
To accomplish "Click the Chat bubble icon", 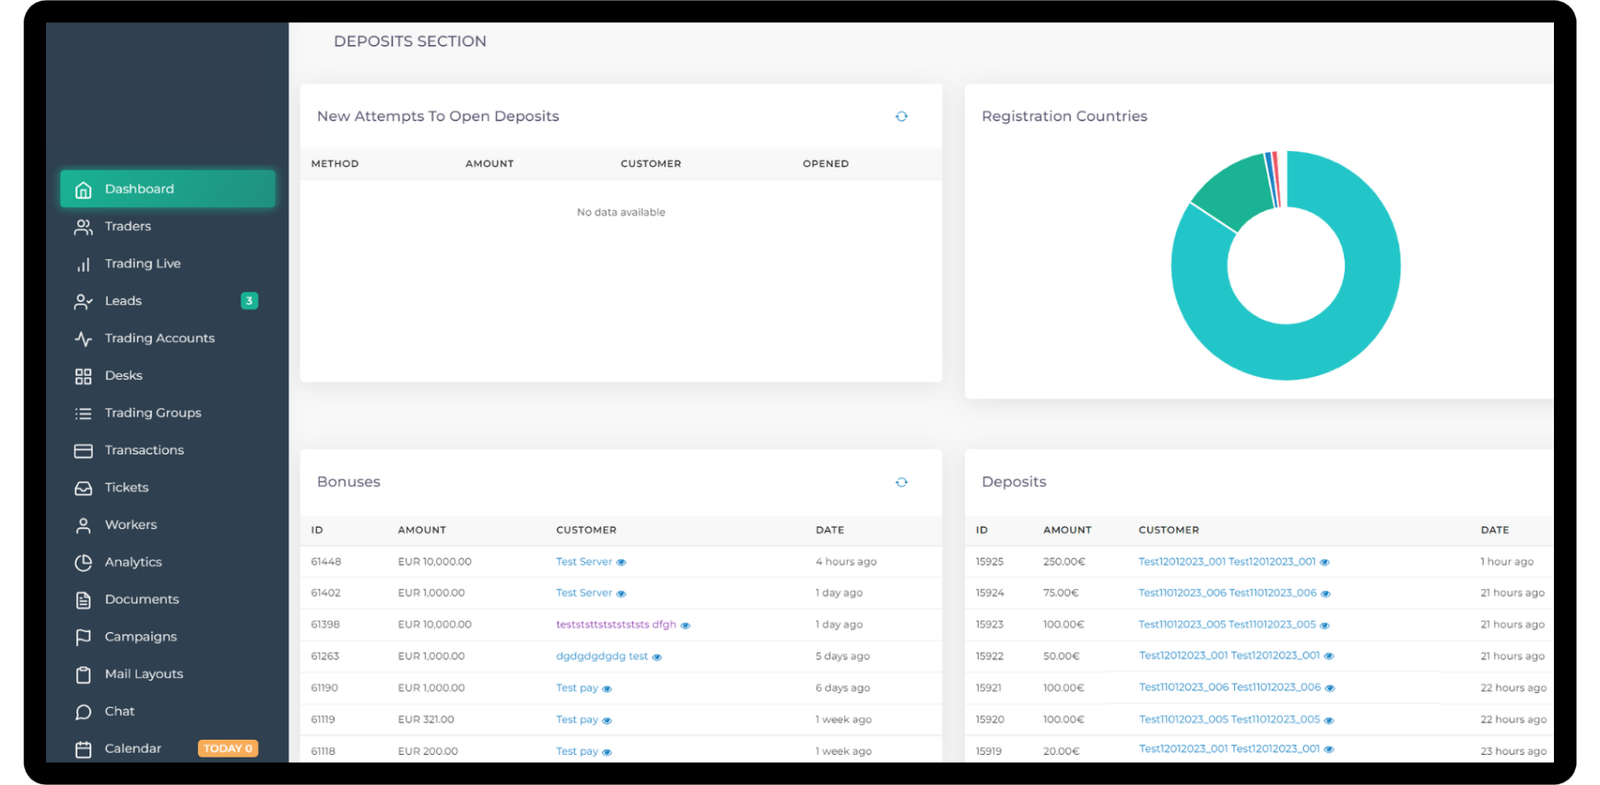I will pos(83,712).
